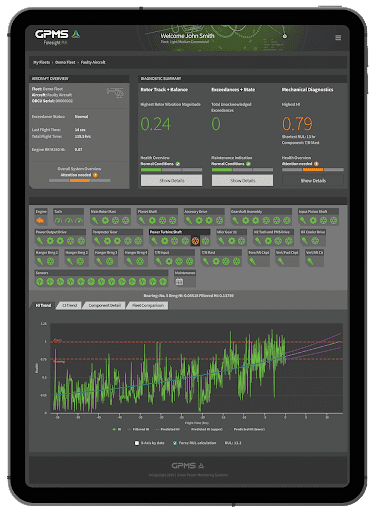Viewport: 376px width, 512px height.
Task: Click the shaft icon under Oil Cooler Drive
Action: pos(305,241)
